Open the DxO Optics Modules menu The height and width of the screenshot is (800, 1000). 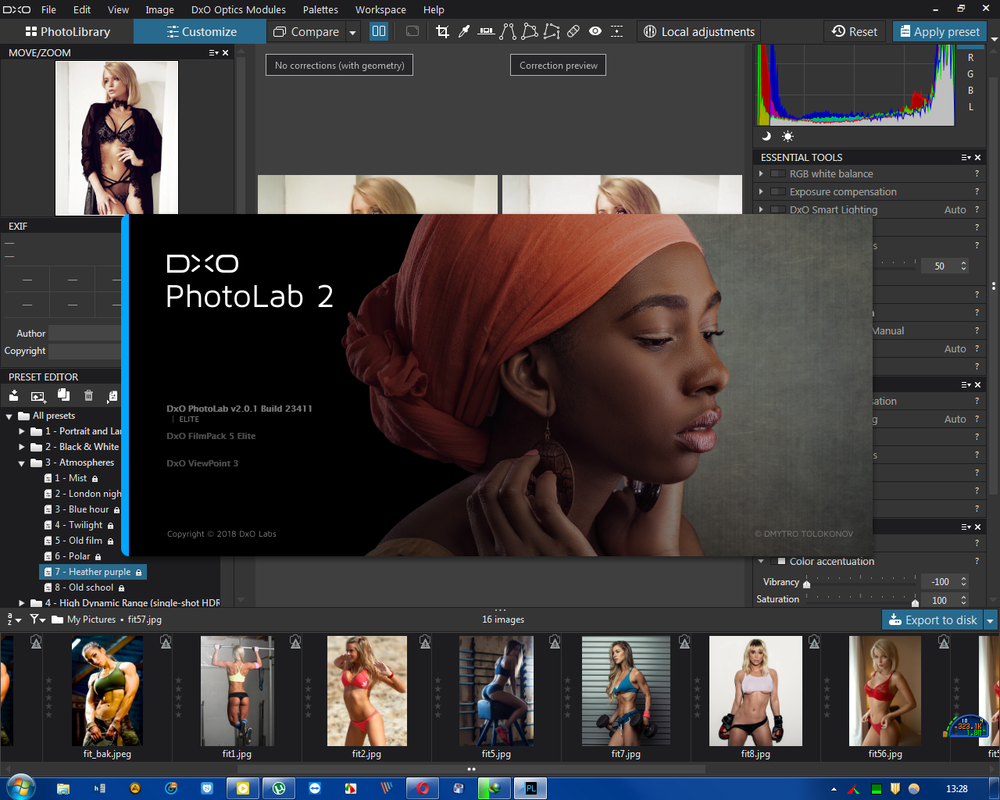click(239, 10)
